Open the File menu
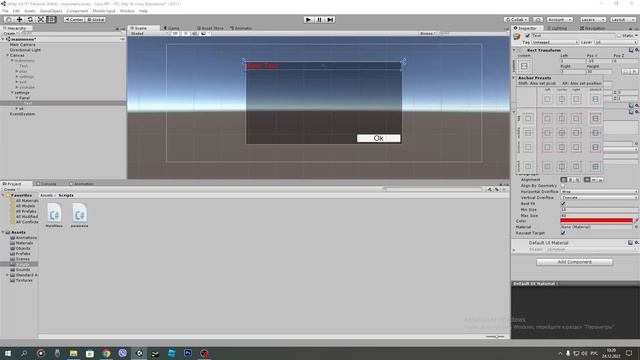The width and height of the screenshot is (640, 360). click(x=5, y=11)
